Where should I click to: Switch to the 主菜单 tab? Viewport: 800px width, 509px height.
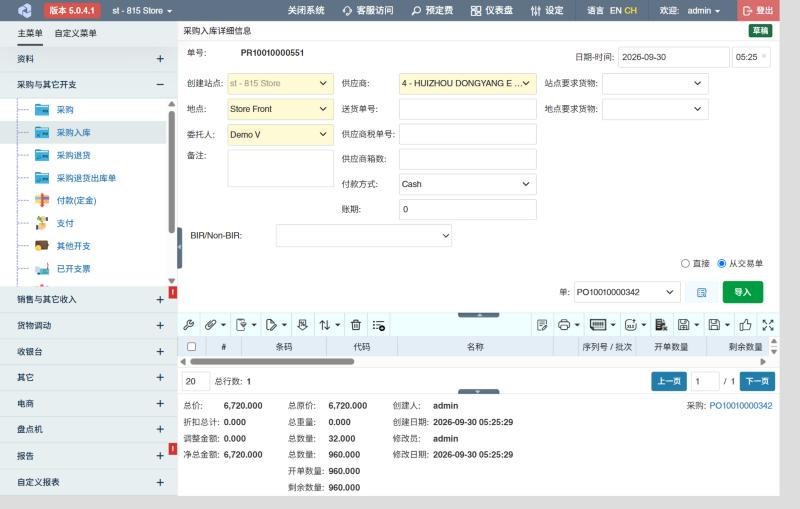[x=30, y=33]
